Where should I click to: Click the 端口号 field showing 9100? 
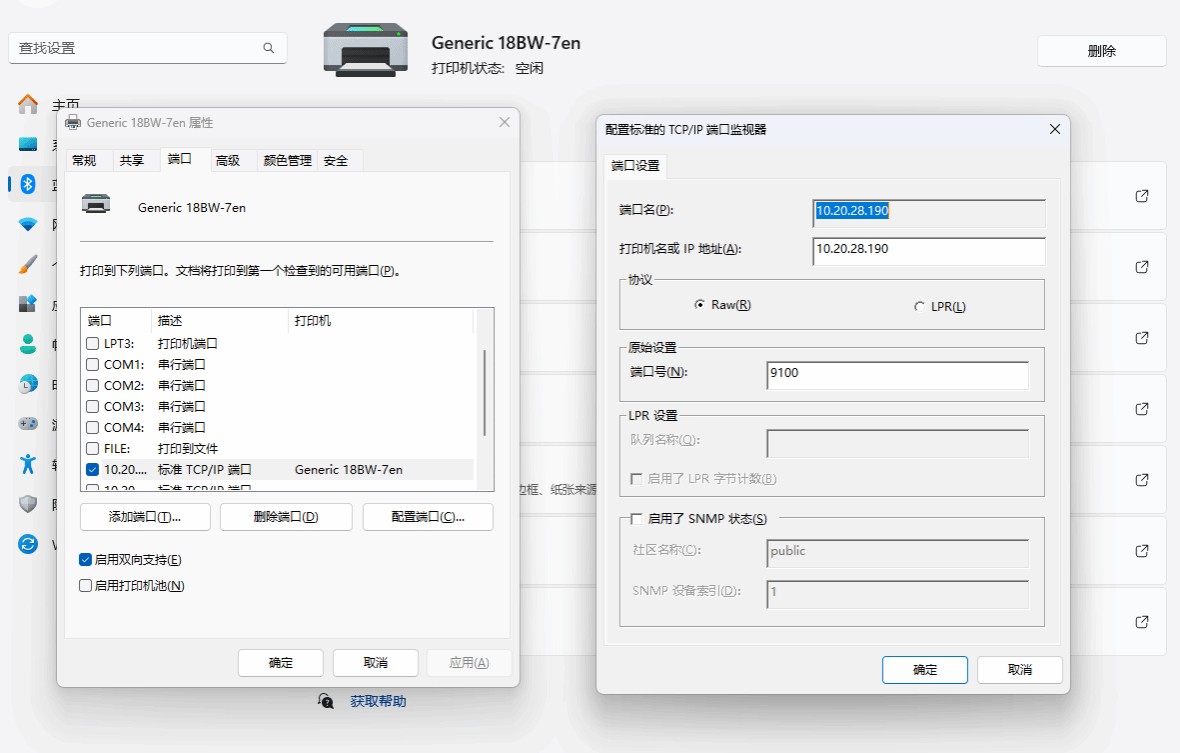898,375
